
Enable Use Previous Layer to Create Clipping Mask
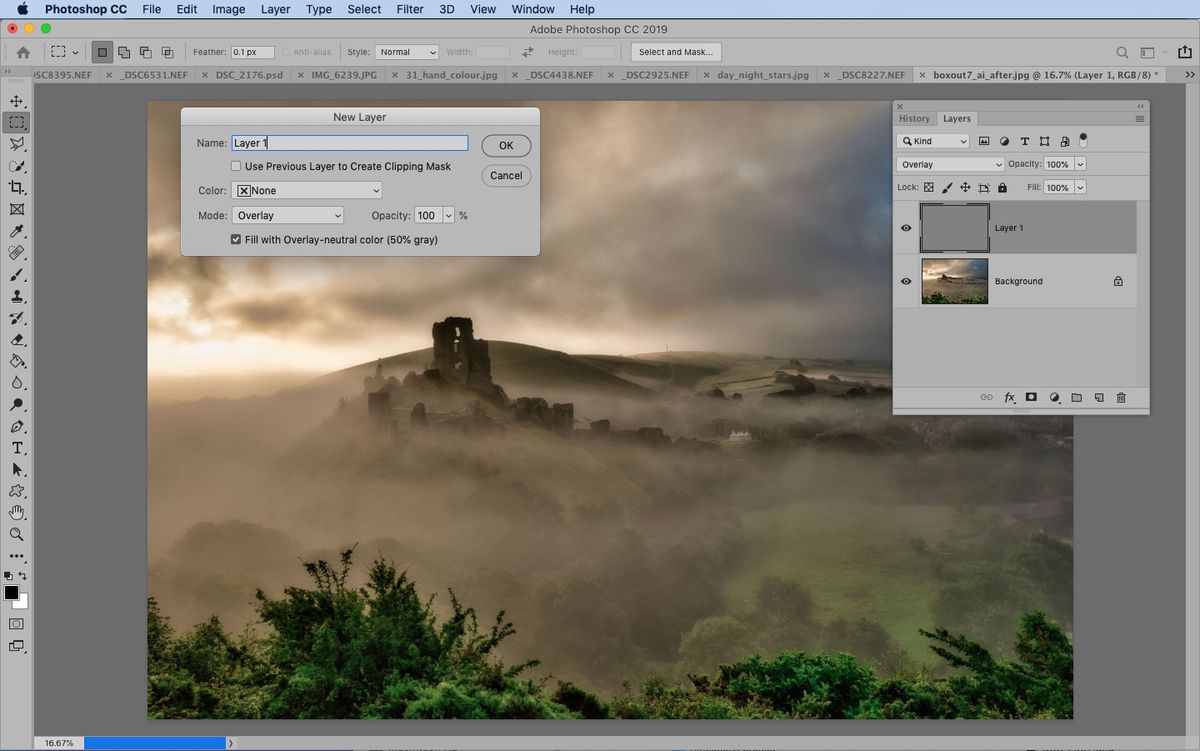236,166
